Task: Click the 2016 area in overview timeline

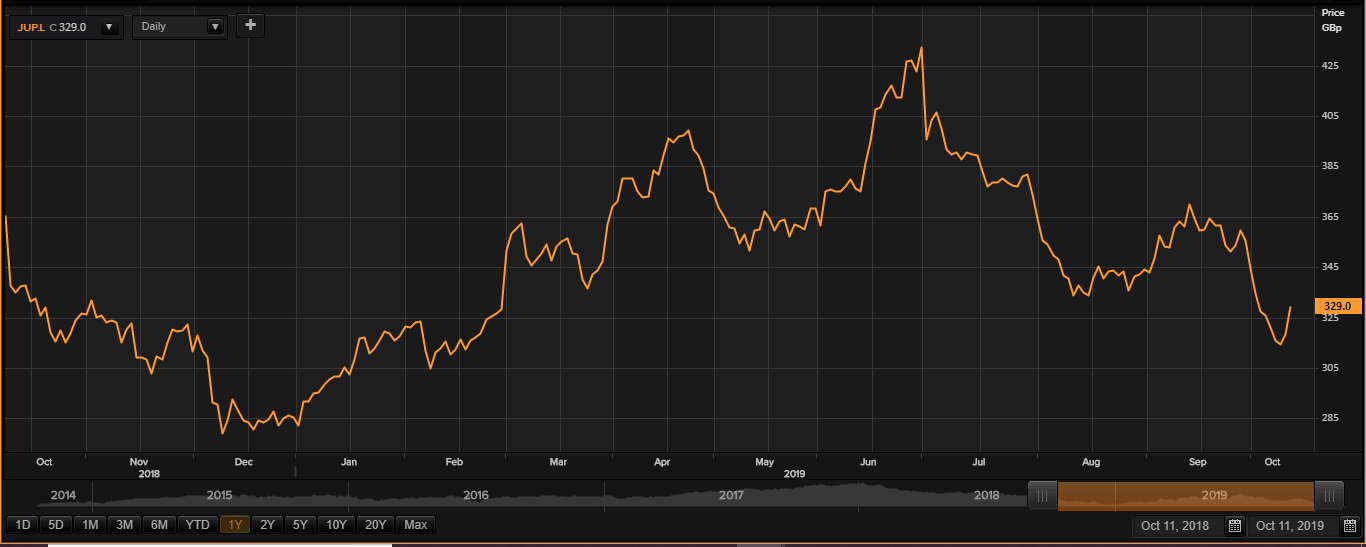Action: tap(476, 495)
